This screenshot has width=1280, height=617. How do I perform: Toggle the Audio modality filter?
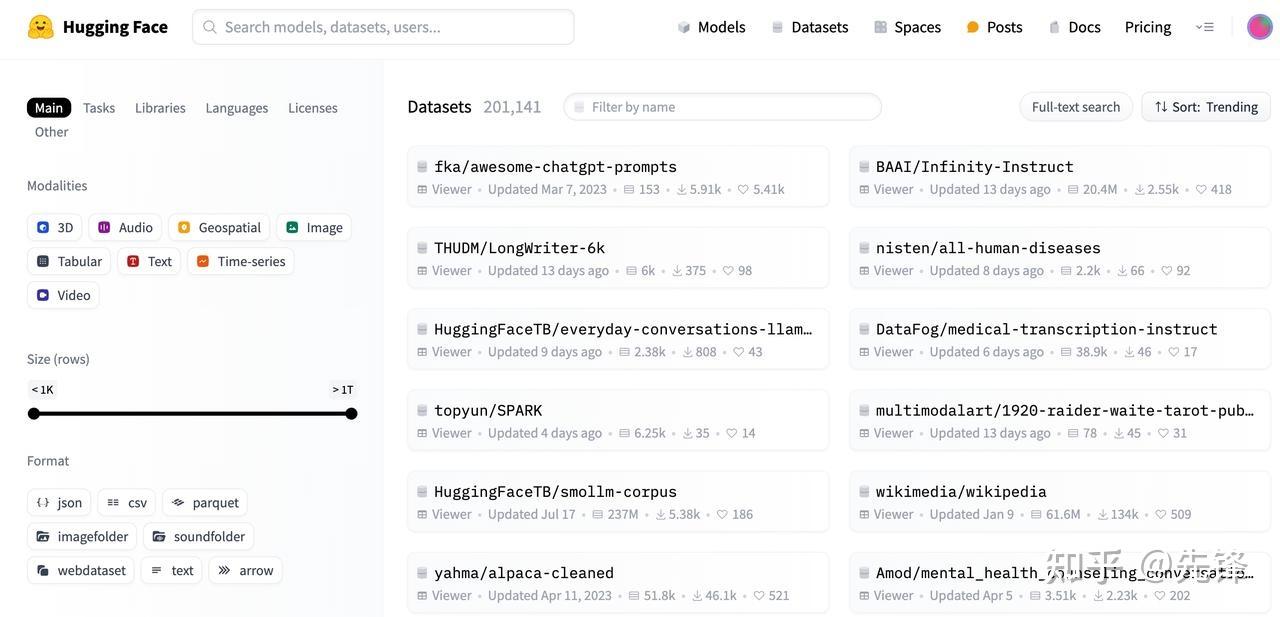coord(125,227)
